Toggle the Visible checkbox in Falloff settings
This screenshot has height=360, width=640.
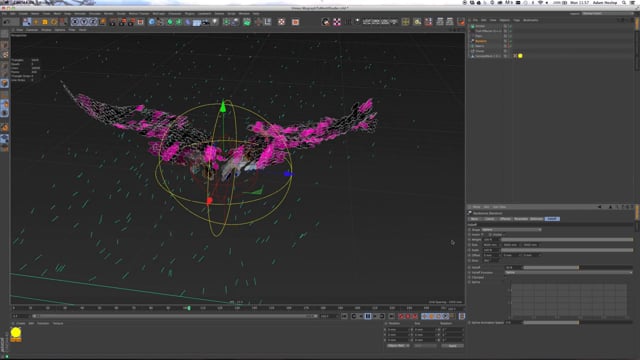pos(490,235)
